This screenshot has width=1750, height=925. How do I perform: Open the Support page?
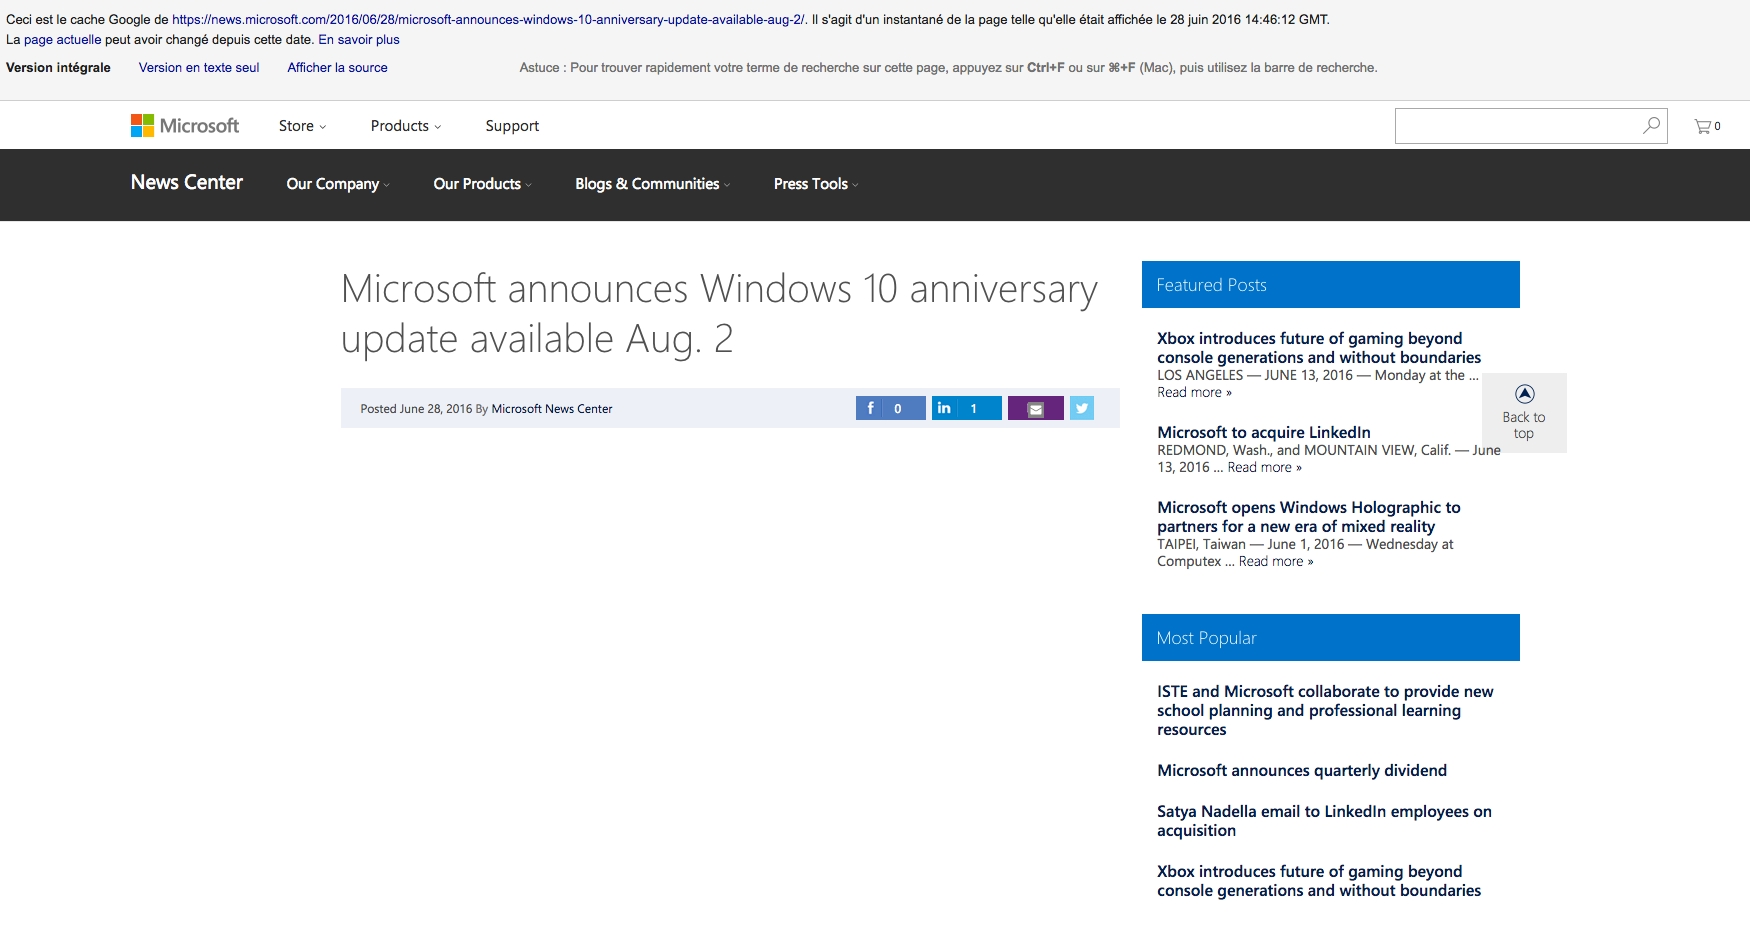[x=512, y=126]
